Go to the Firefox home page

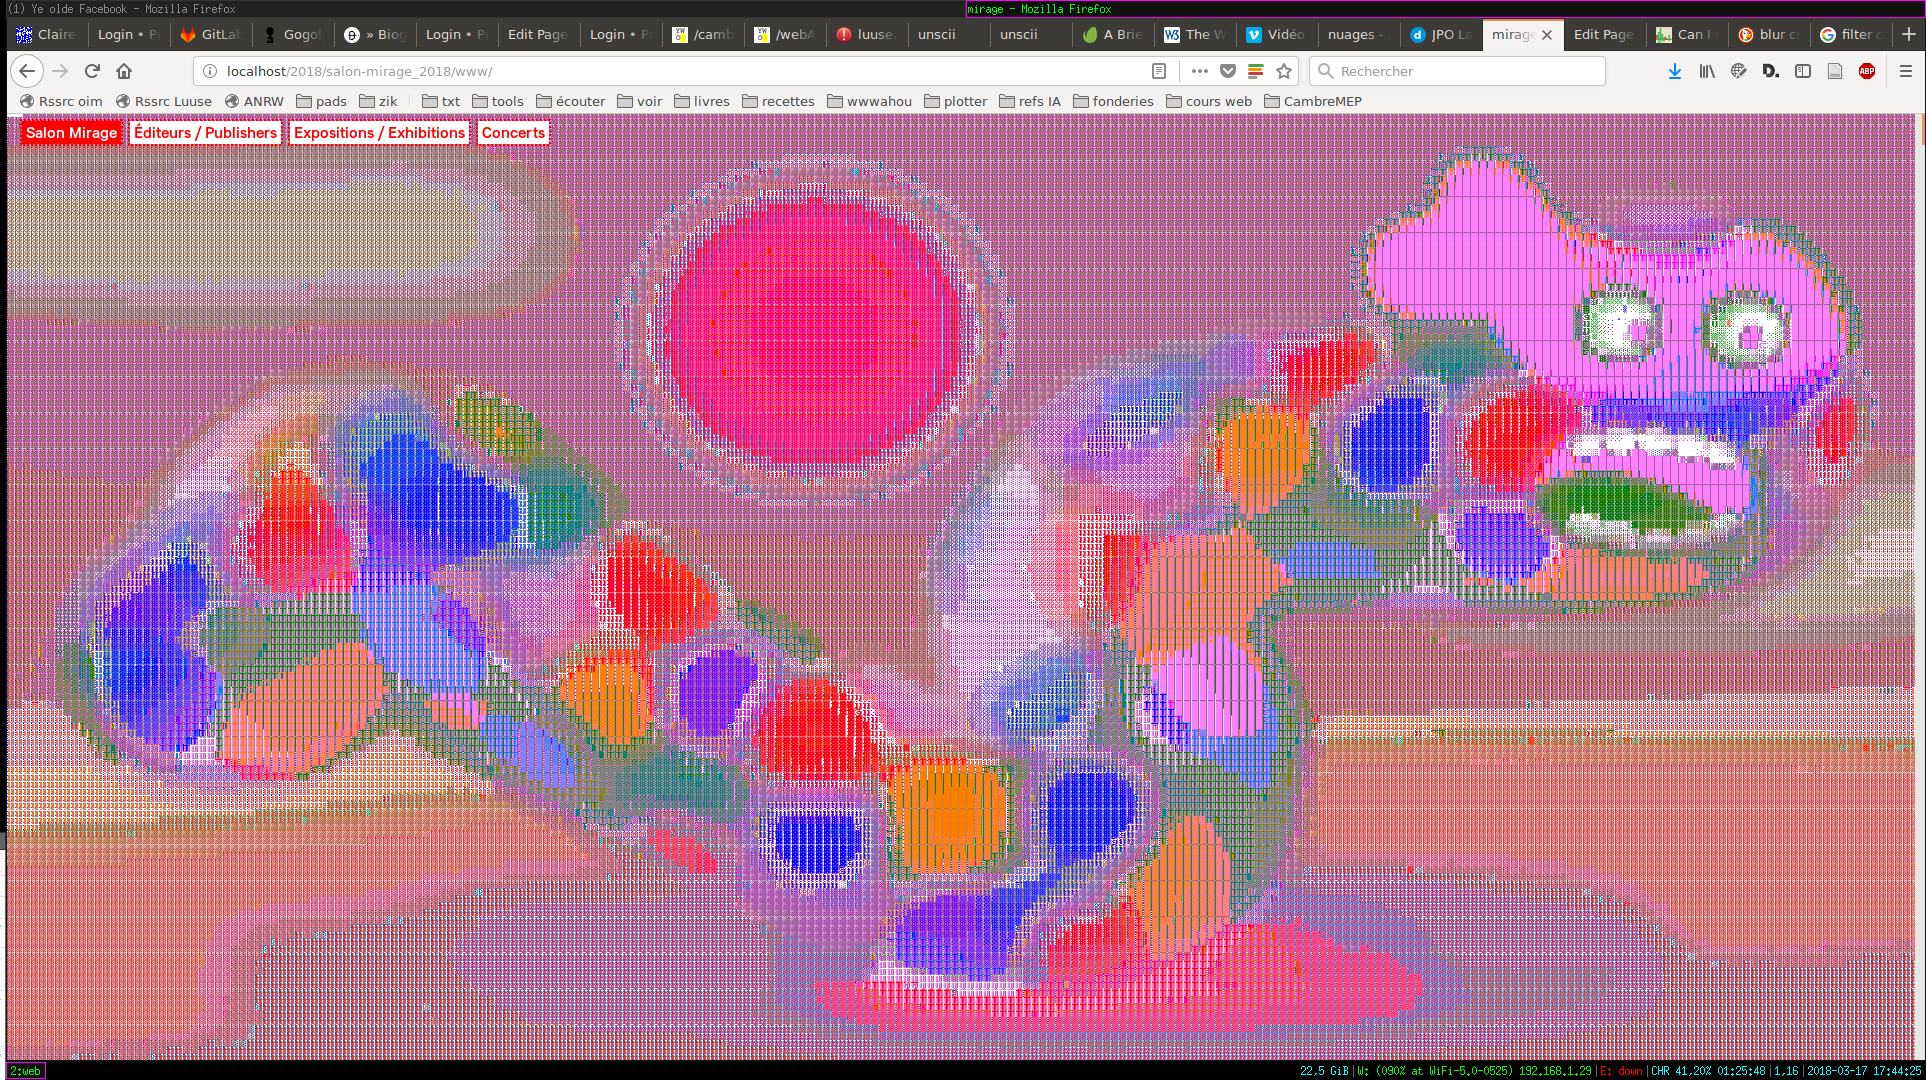[124, 71]
